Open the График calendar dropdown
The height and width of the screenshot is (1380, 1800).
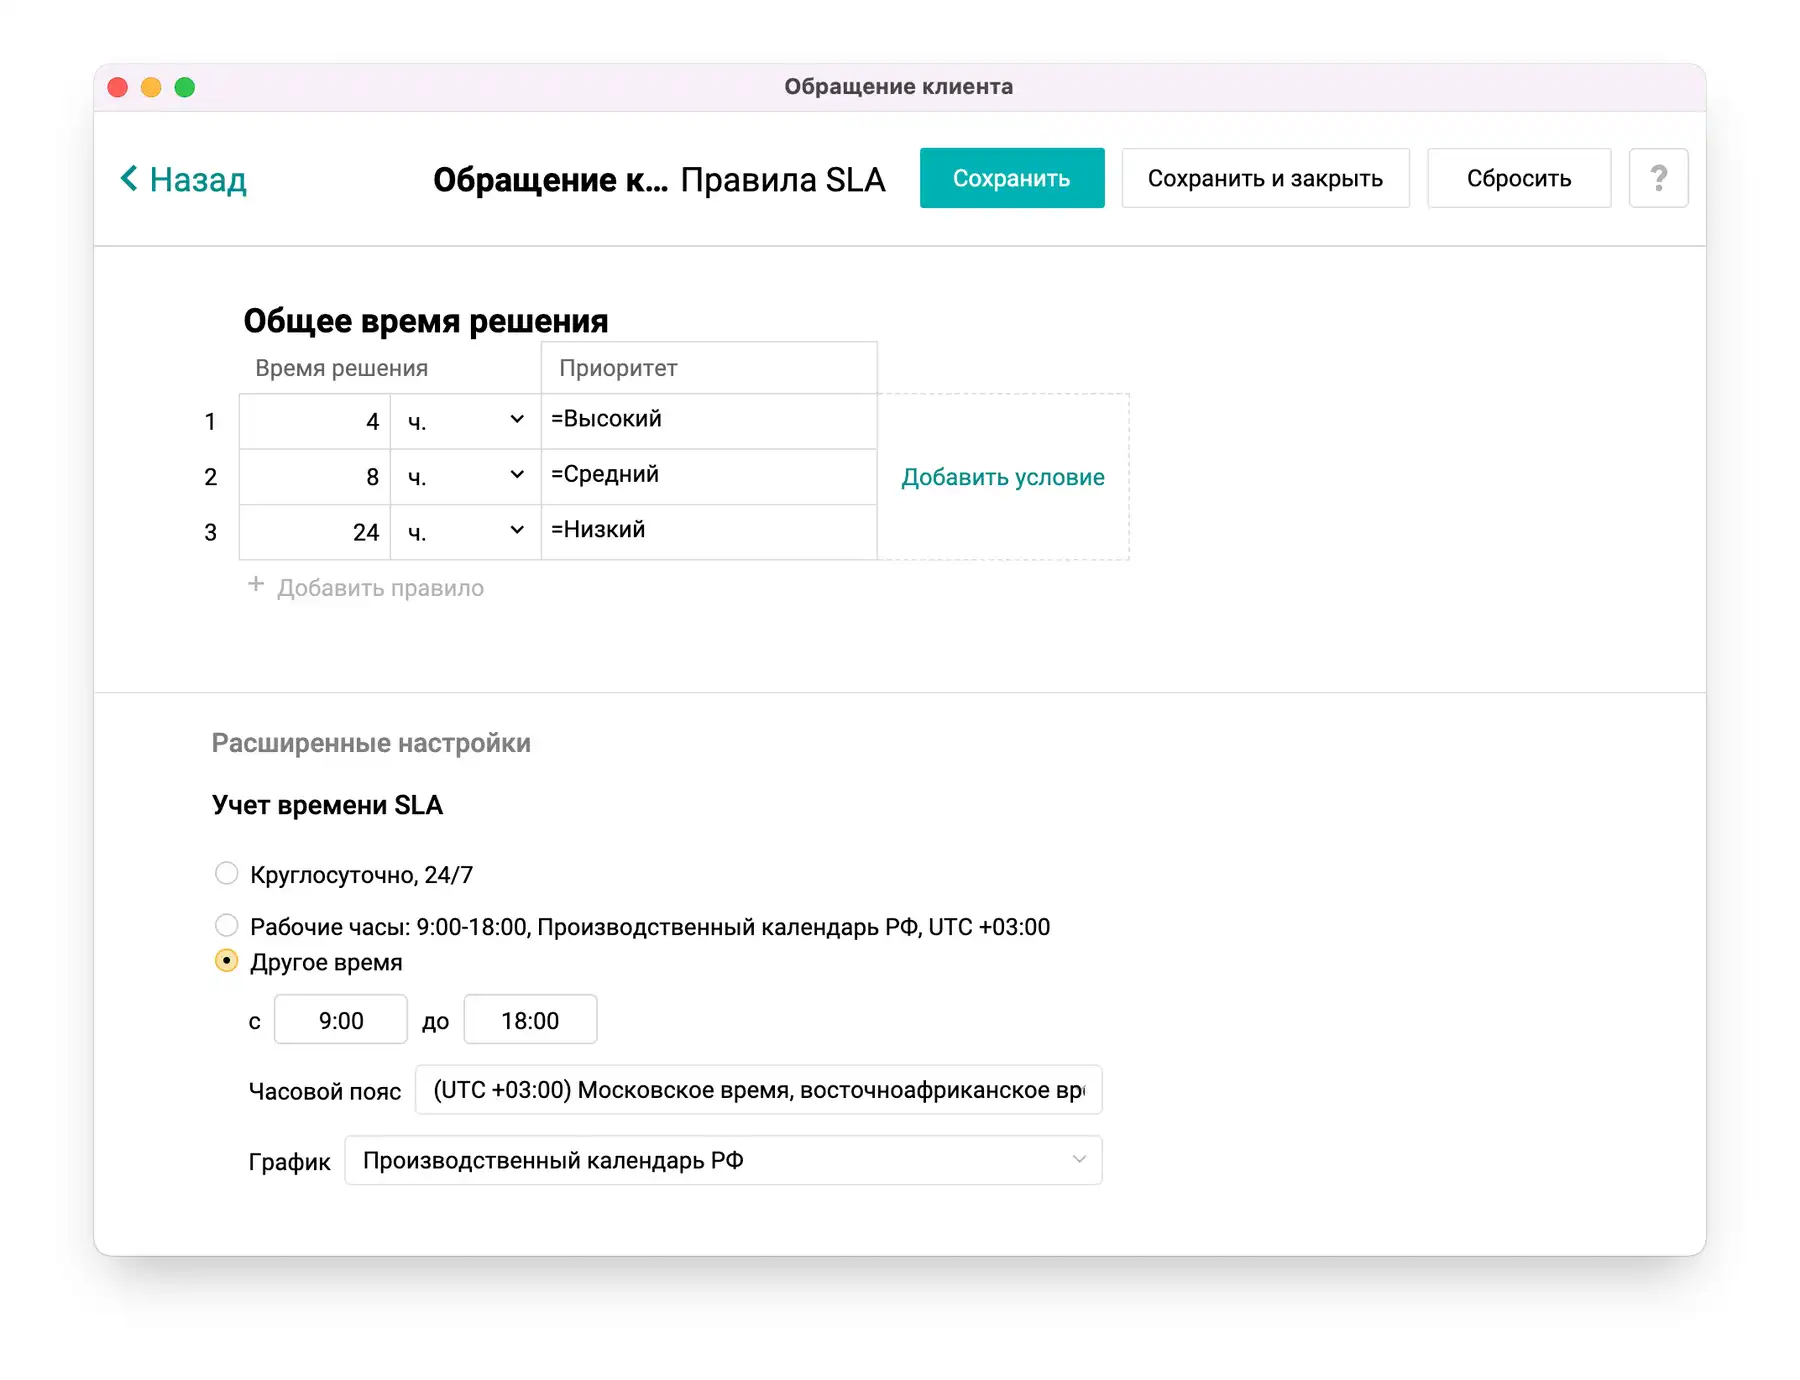723,1160
